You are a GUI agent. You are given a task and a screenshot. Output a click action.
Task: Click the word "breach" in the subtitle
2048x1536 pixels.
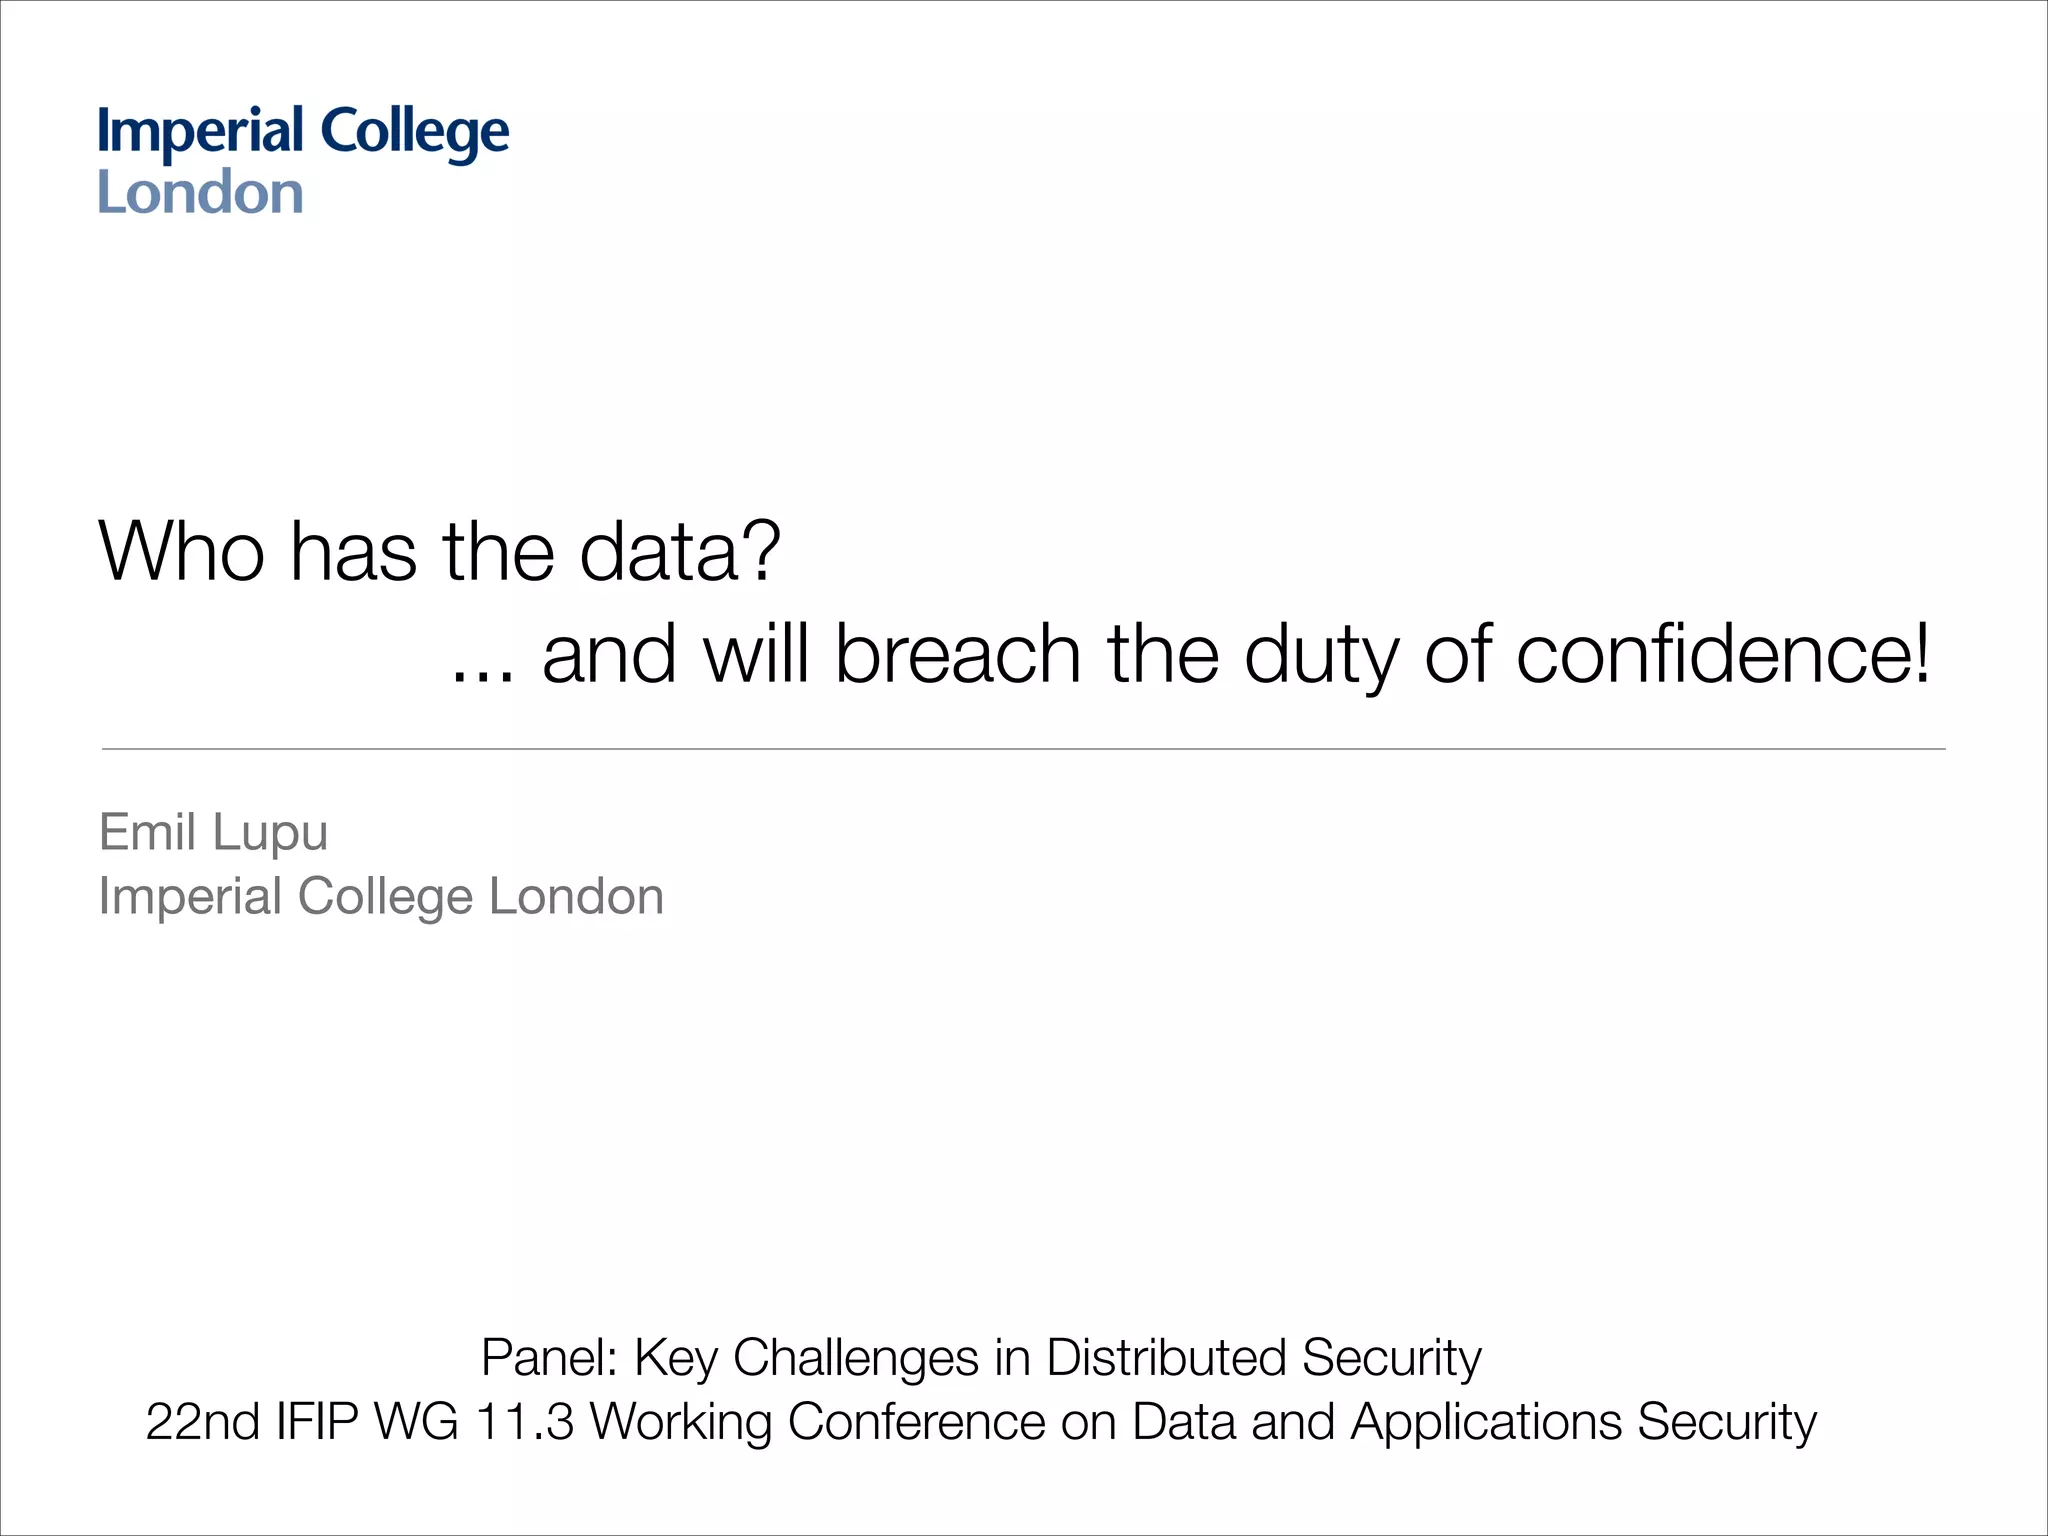pyautogui.click(x=957, y=655)
